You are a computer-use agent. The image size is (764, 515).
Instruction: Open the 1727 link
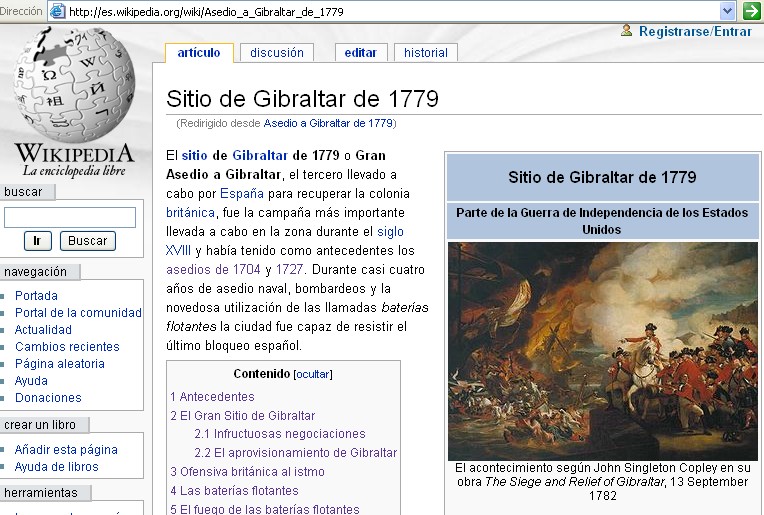click(289, 269)
